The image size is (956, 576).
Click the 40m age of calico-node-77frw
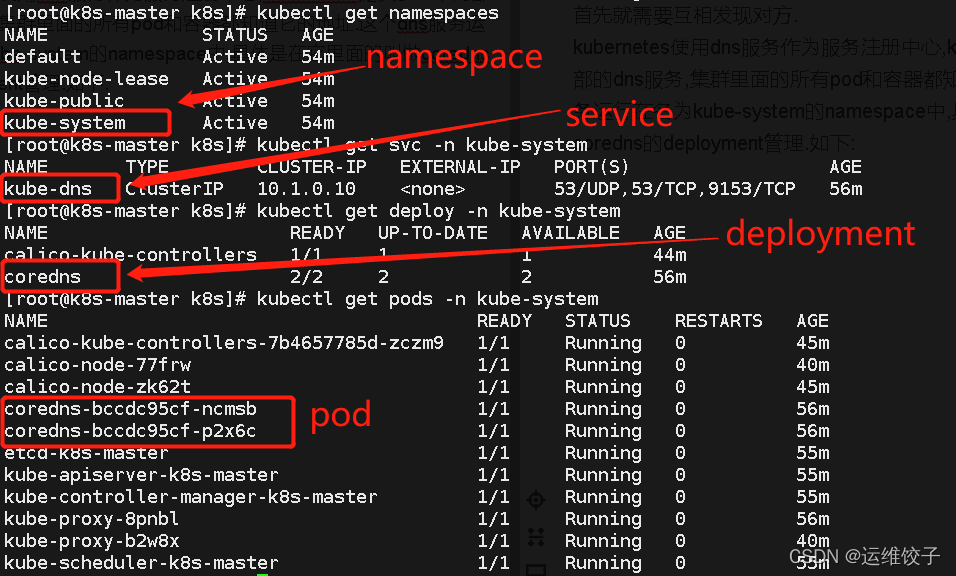(x=813, y=364)
